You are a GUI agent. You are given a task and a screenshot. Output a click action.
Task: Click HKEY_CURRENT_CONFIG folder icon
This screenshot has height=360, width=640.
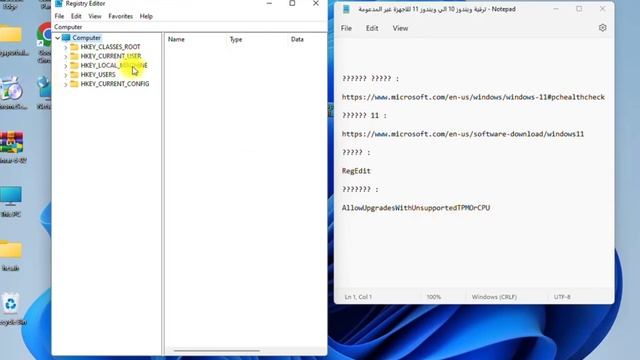(x=74, y=84)
